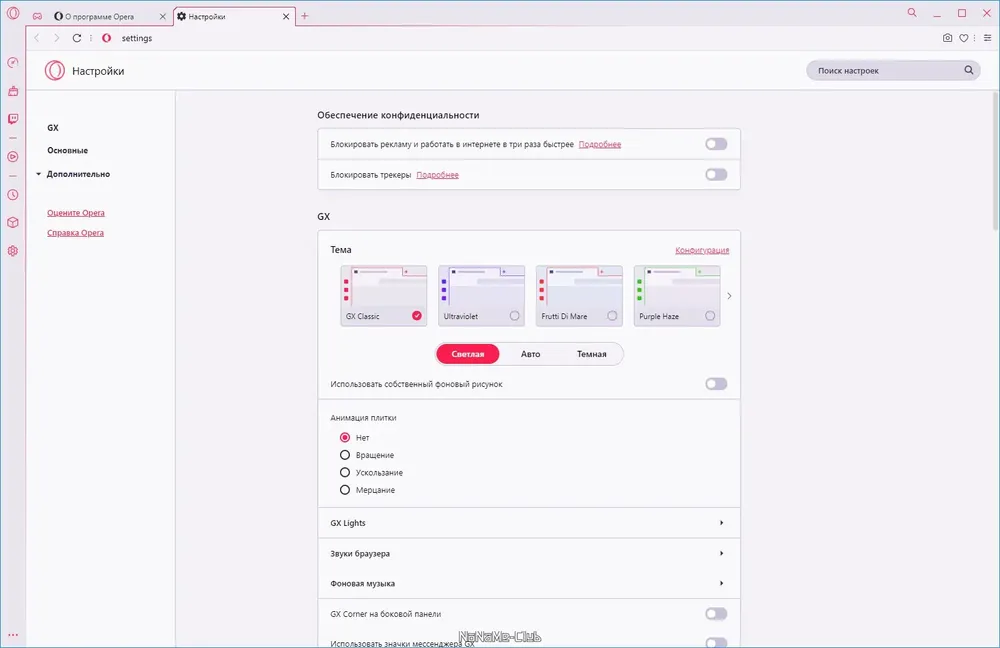The image size is (1000, 648).
Task: Take a snapshot with the camera icon
Action: [947, 38]
